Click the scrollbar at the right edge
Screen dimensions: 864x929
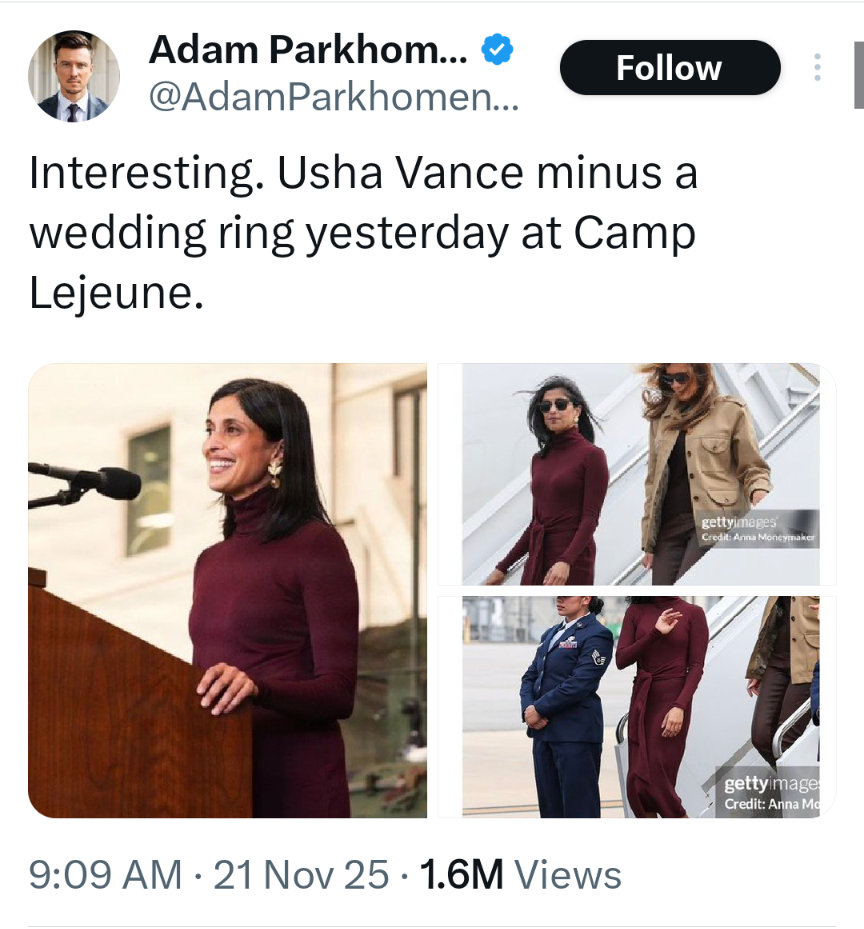(858, 75)
